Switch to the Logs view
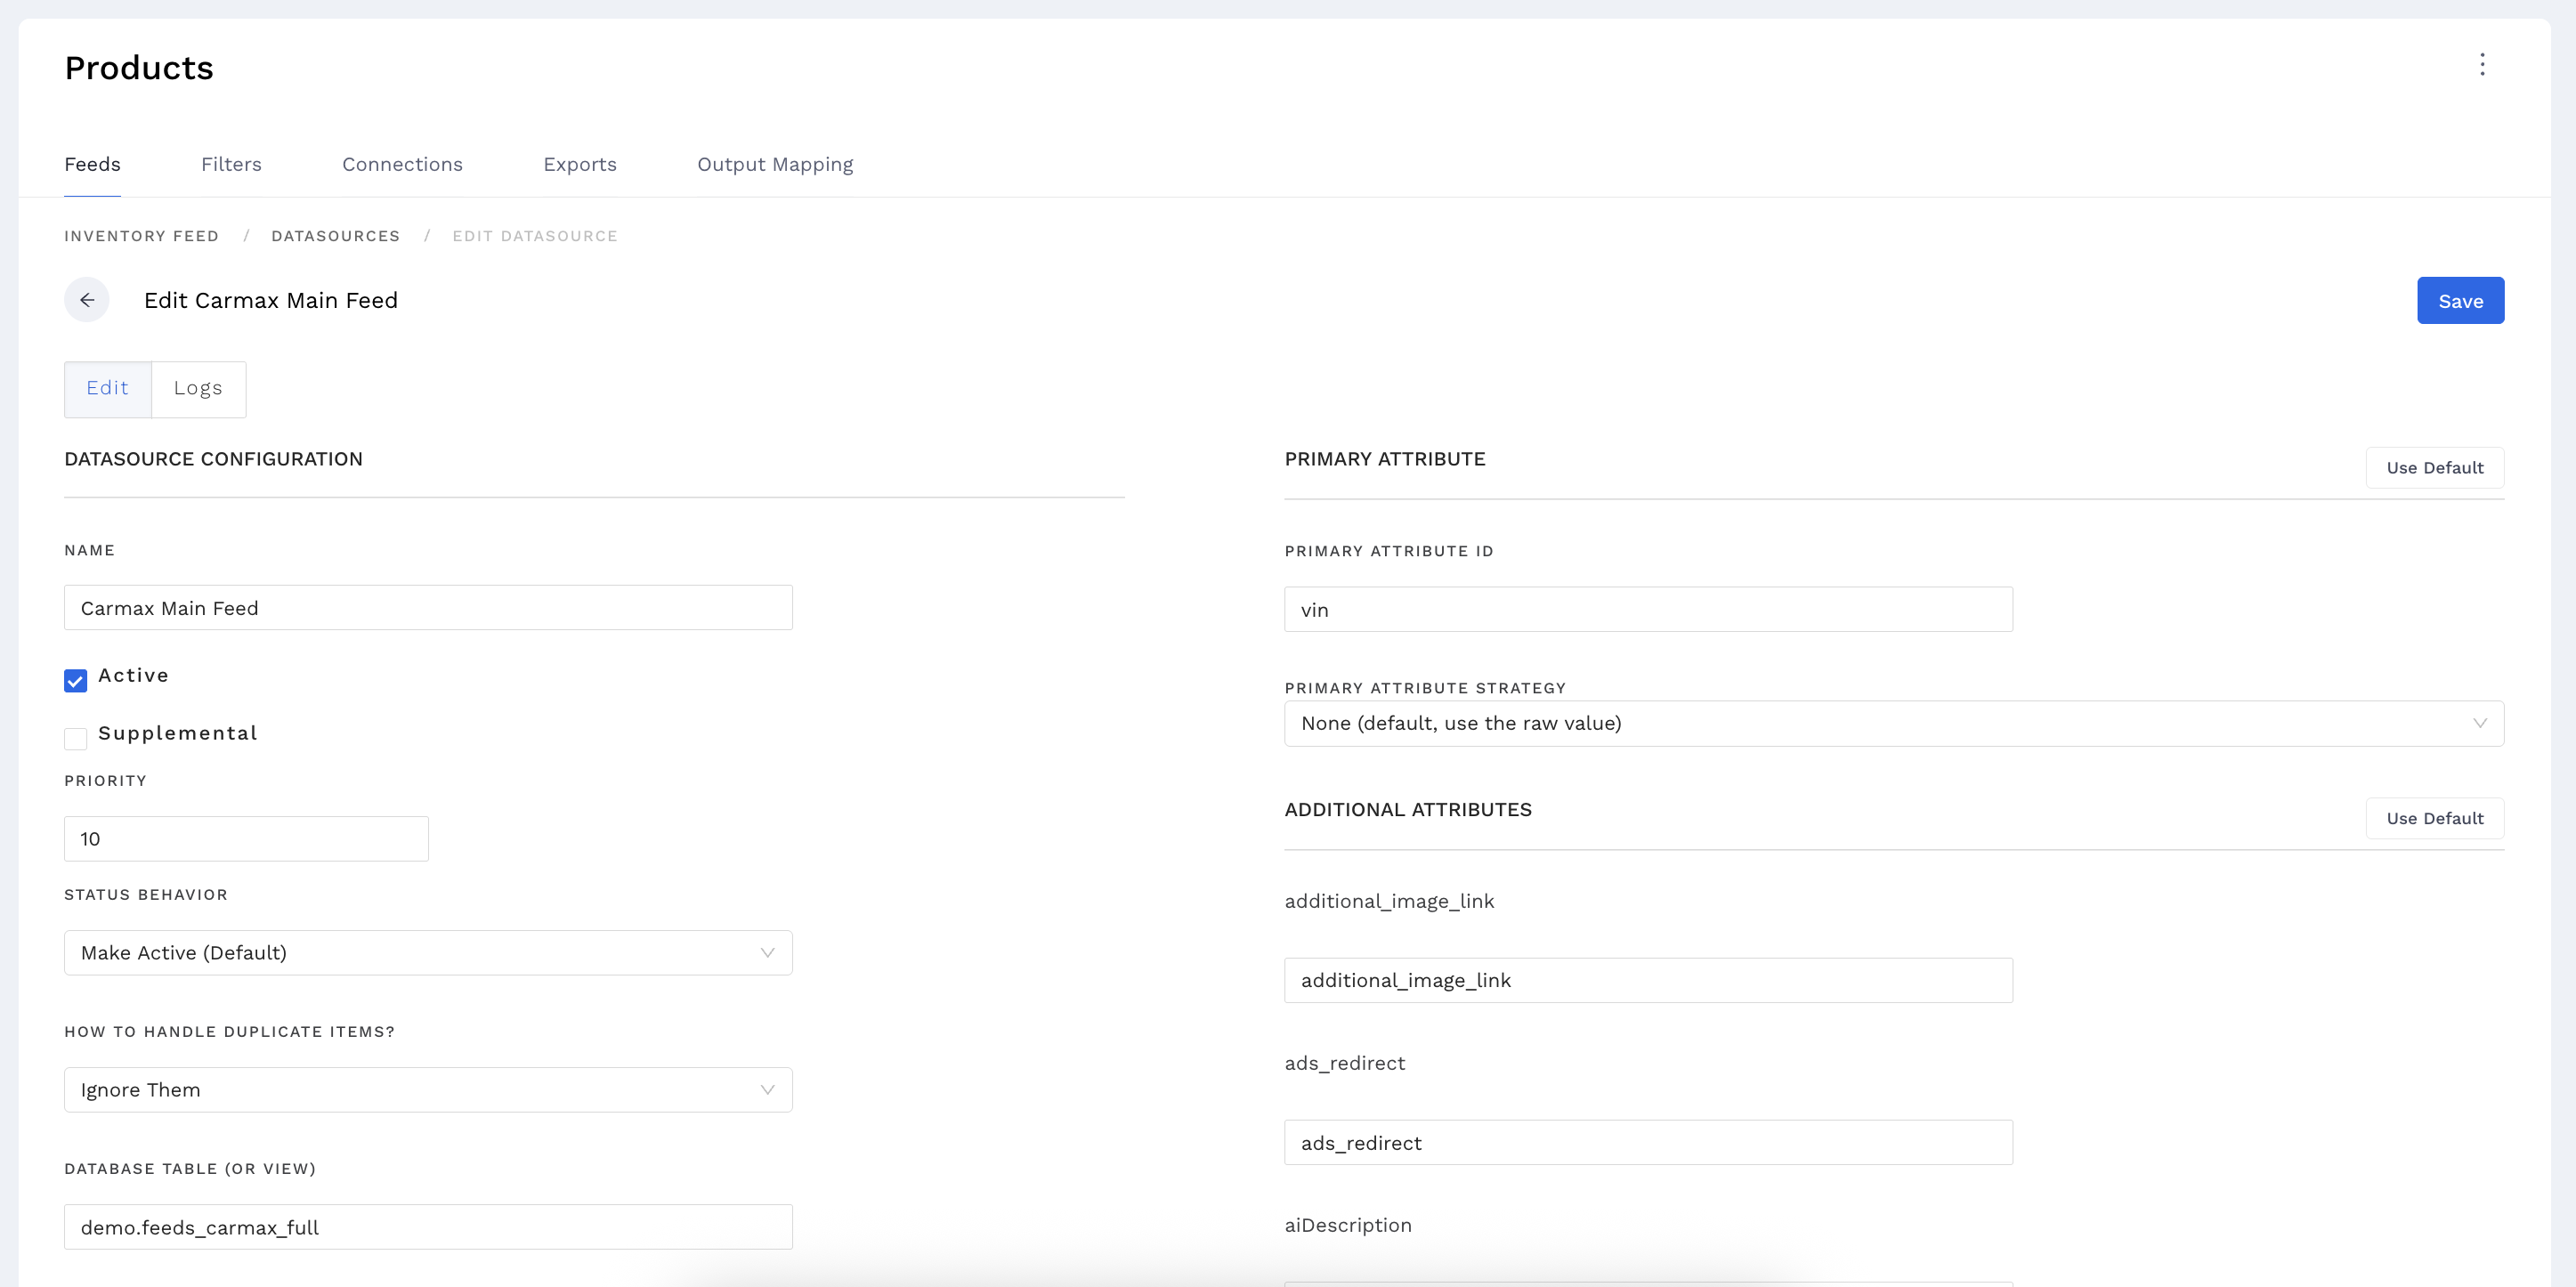This screenshot has width=2576, height=1287. pos(198,388)
